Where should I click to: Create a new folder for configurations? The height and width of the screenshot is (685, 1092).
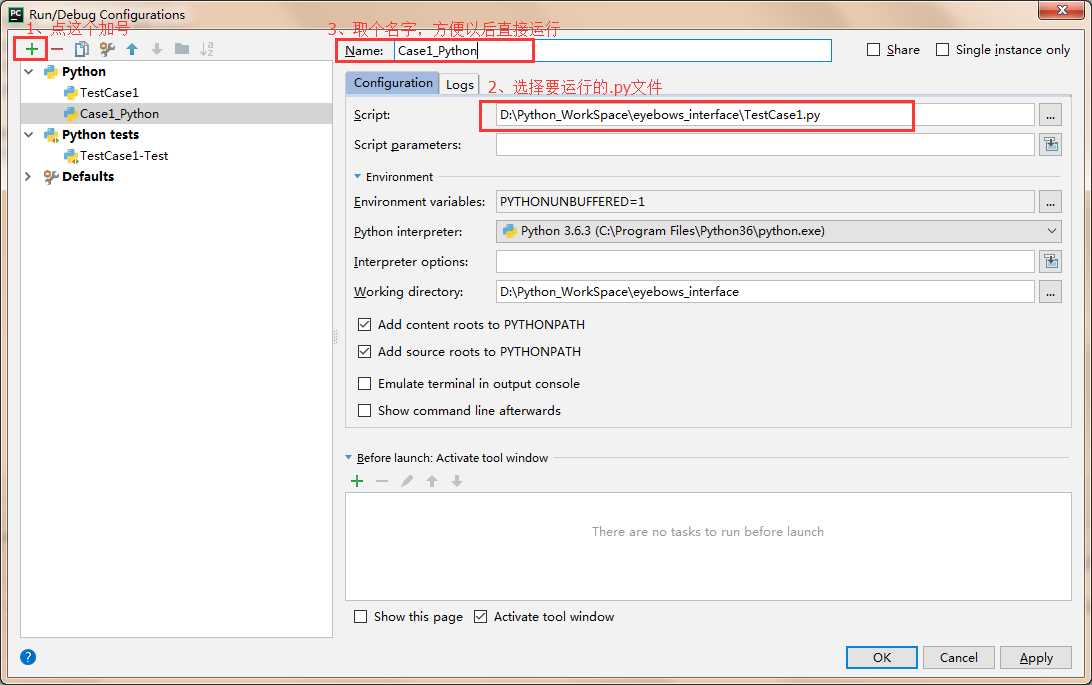pyautogui.click(x=182, y=49)
